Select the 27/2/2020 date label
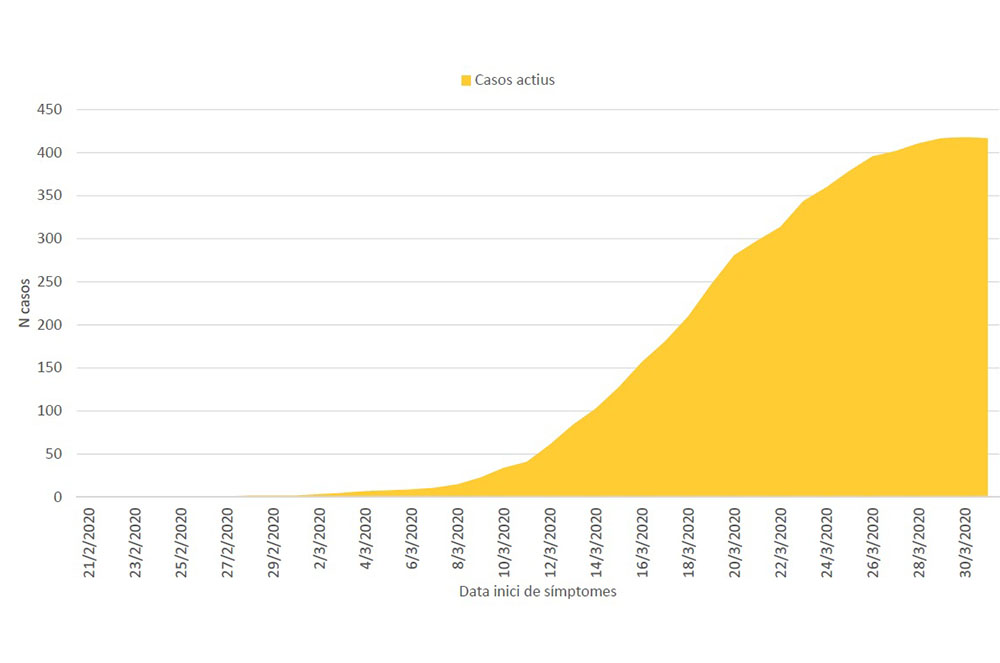Viewport: 1000px width, 663px height. tap(228, 542)
